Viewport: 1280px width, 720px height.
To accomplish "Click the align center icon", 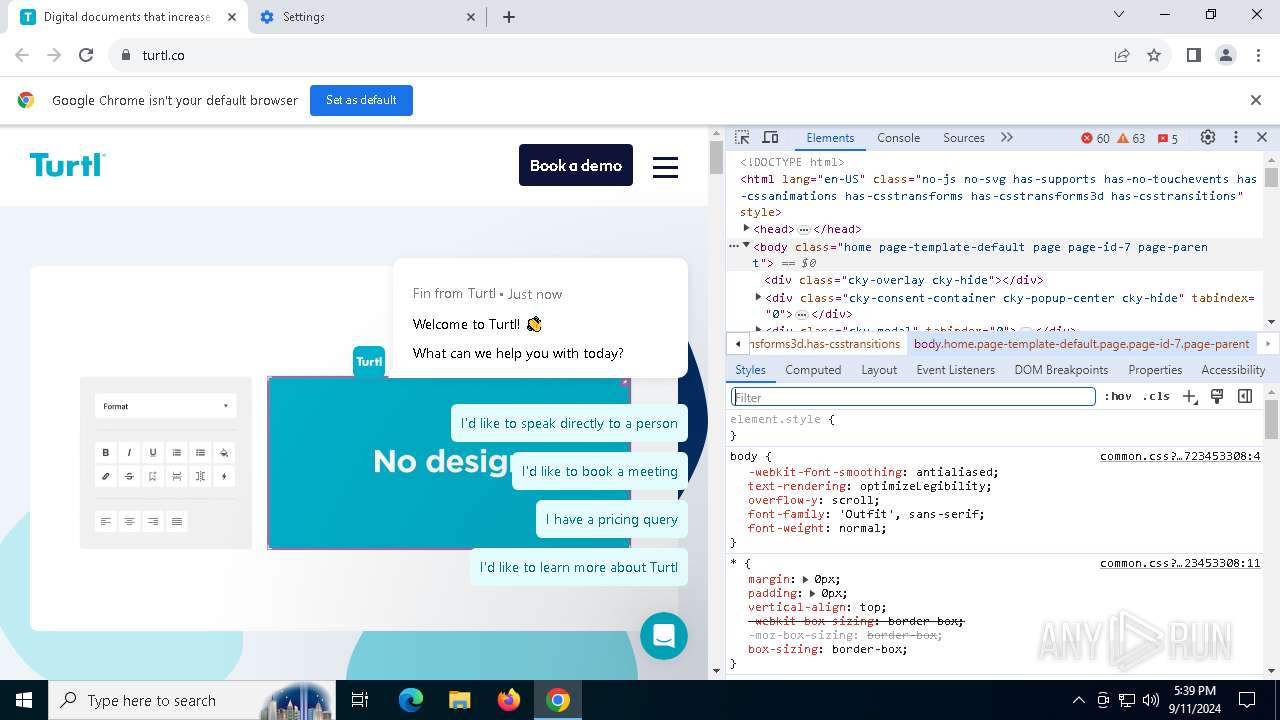I will (129, 521).
